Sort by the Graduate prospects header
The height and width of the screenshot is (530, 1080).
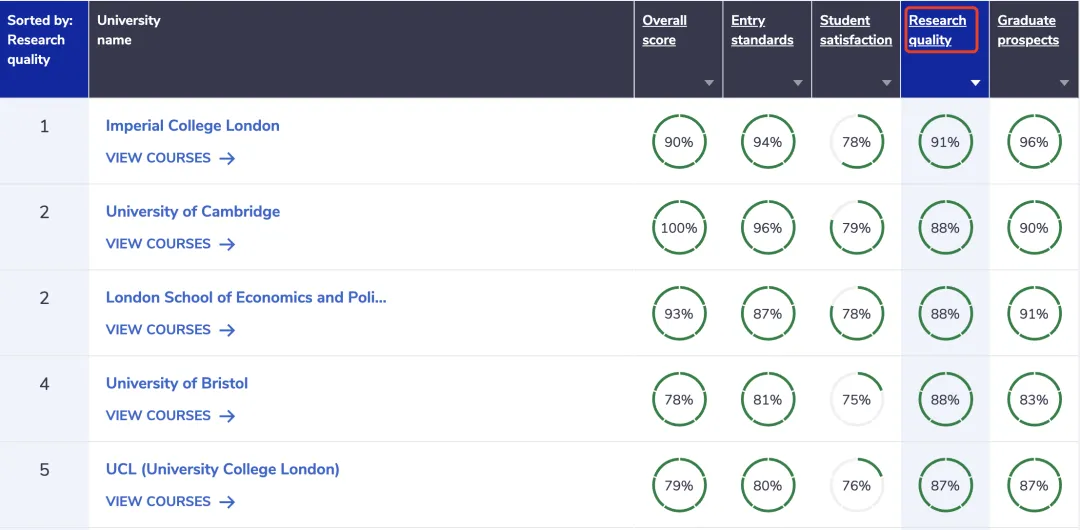click(x=1027, y=30)
